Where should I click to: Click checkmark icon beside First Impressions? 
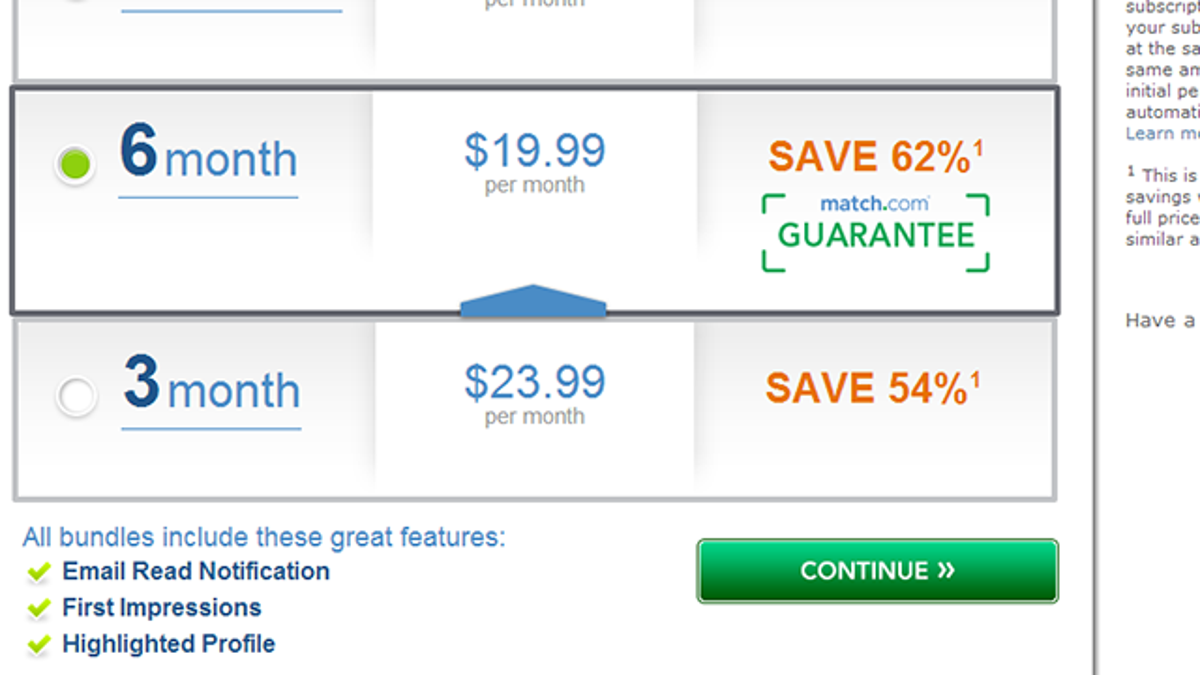tap(39, 608)
